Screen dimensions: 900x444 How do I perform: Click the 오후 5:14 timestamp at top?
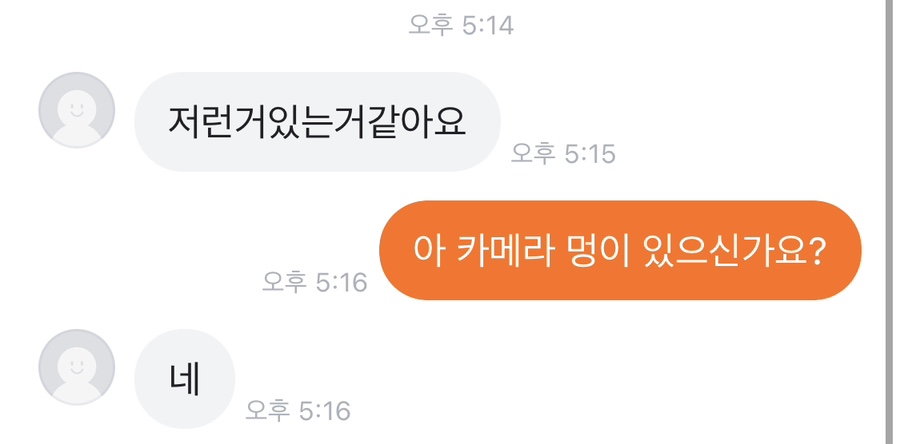tap(461, 25)
